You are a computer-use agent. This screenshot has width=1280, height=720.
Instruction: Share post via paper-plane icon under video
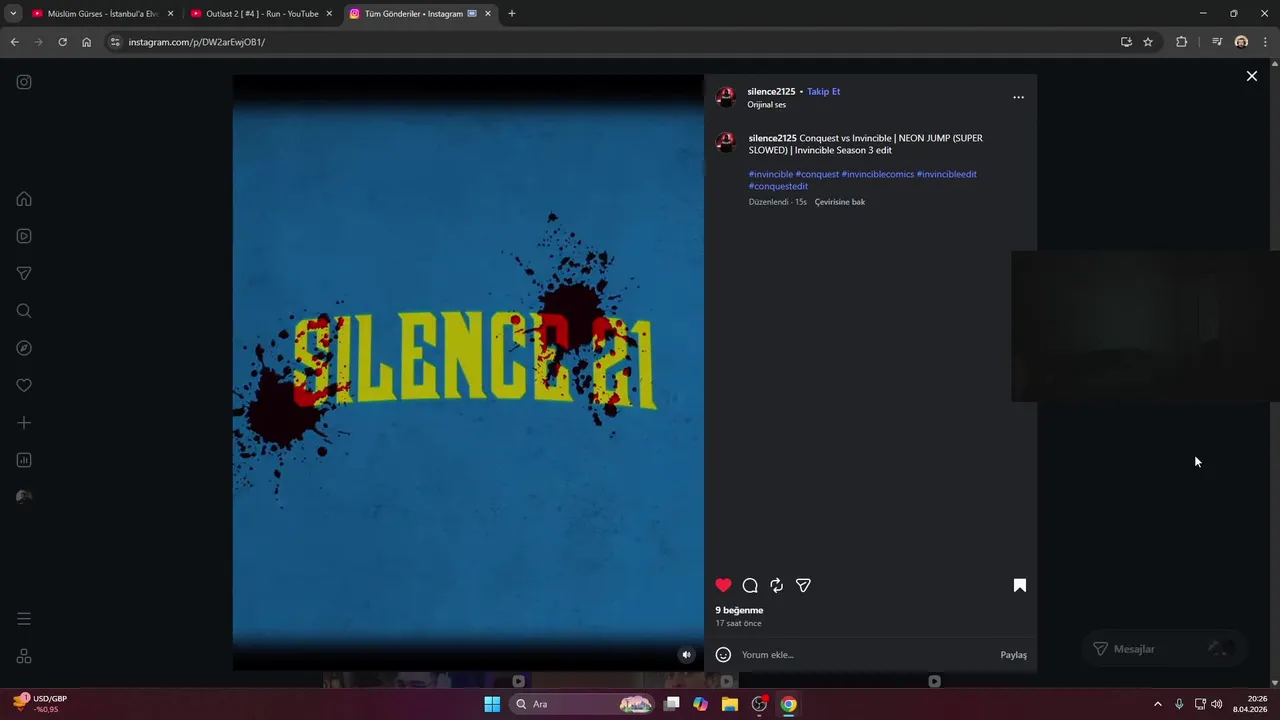click(803, 585)
